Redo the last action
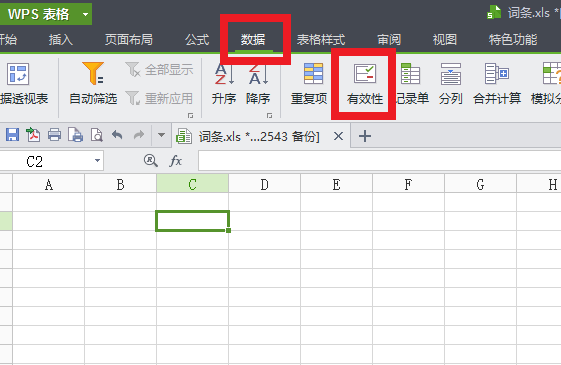 (139, 135)
